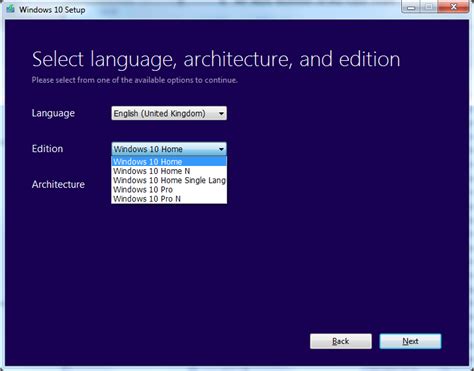Pick Windows 10 Home Single Language option
This screenshot has height=371, width=474.
point(169,180)
